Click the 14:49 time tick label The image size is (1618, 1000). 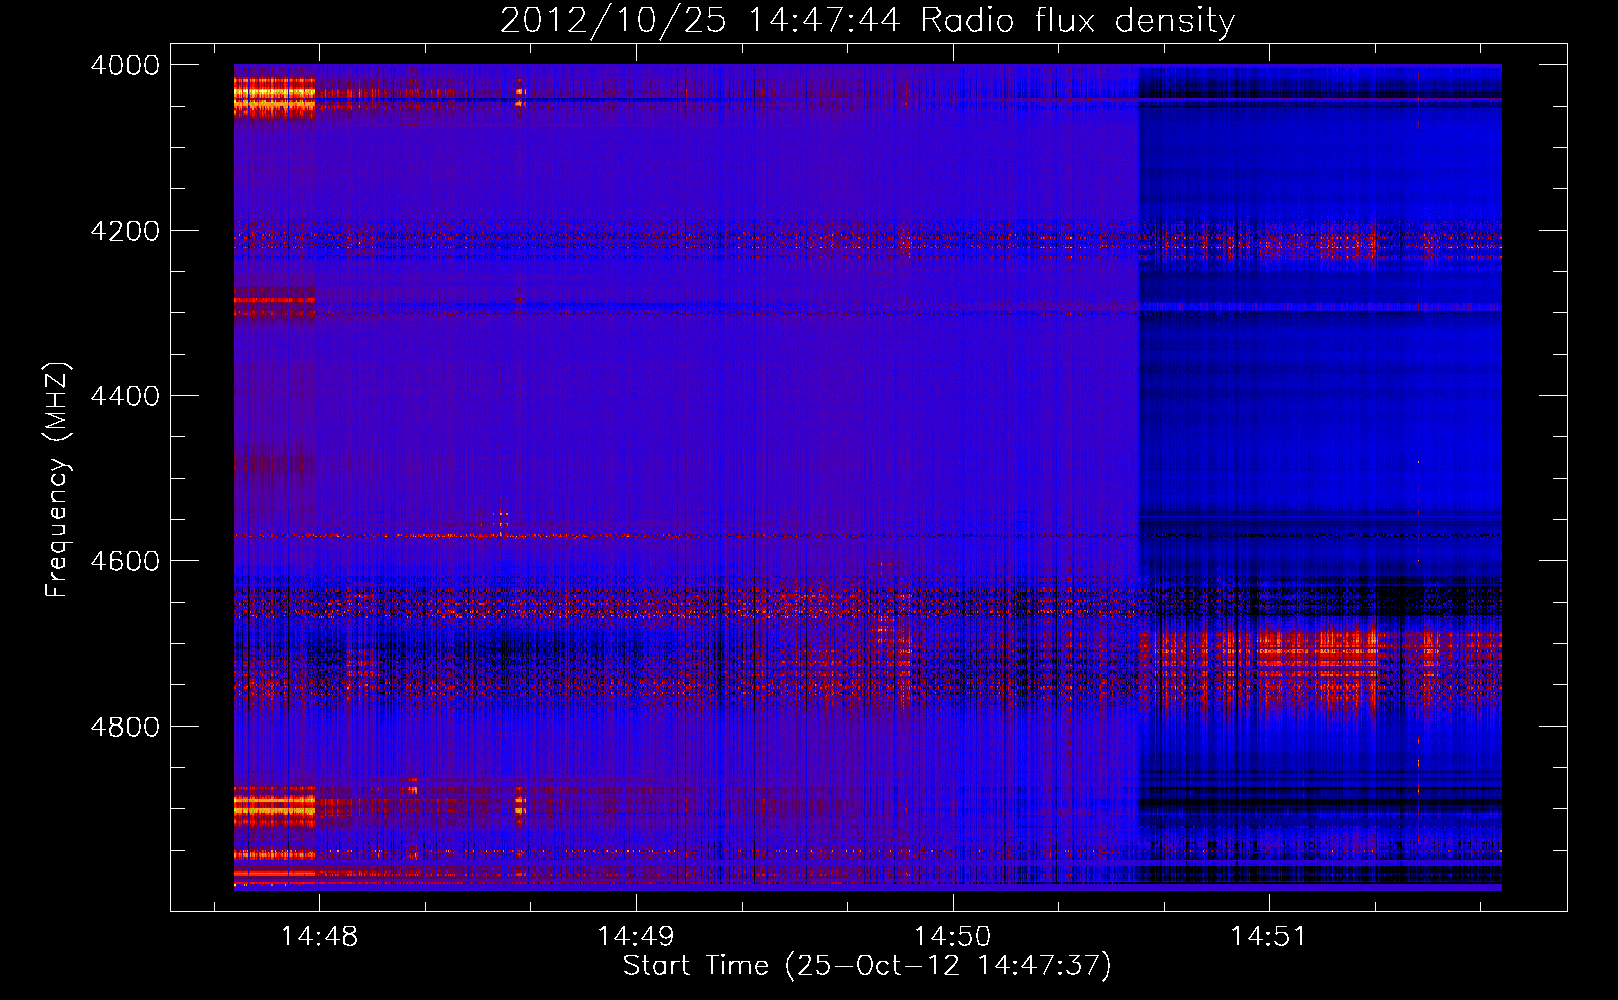pyautogui.click(x=635, y=937)
